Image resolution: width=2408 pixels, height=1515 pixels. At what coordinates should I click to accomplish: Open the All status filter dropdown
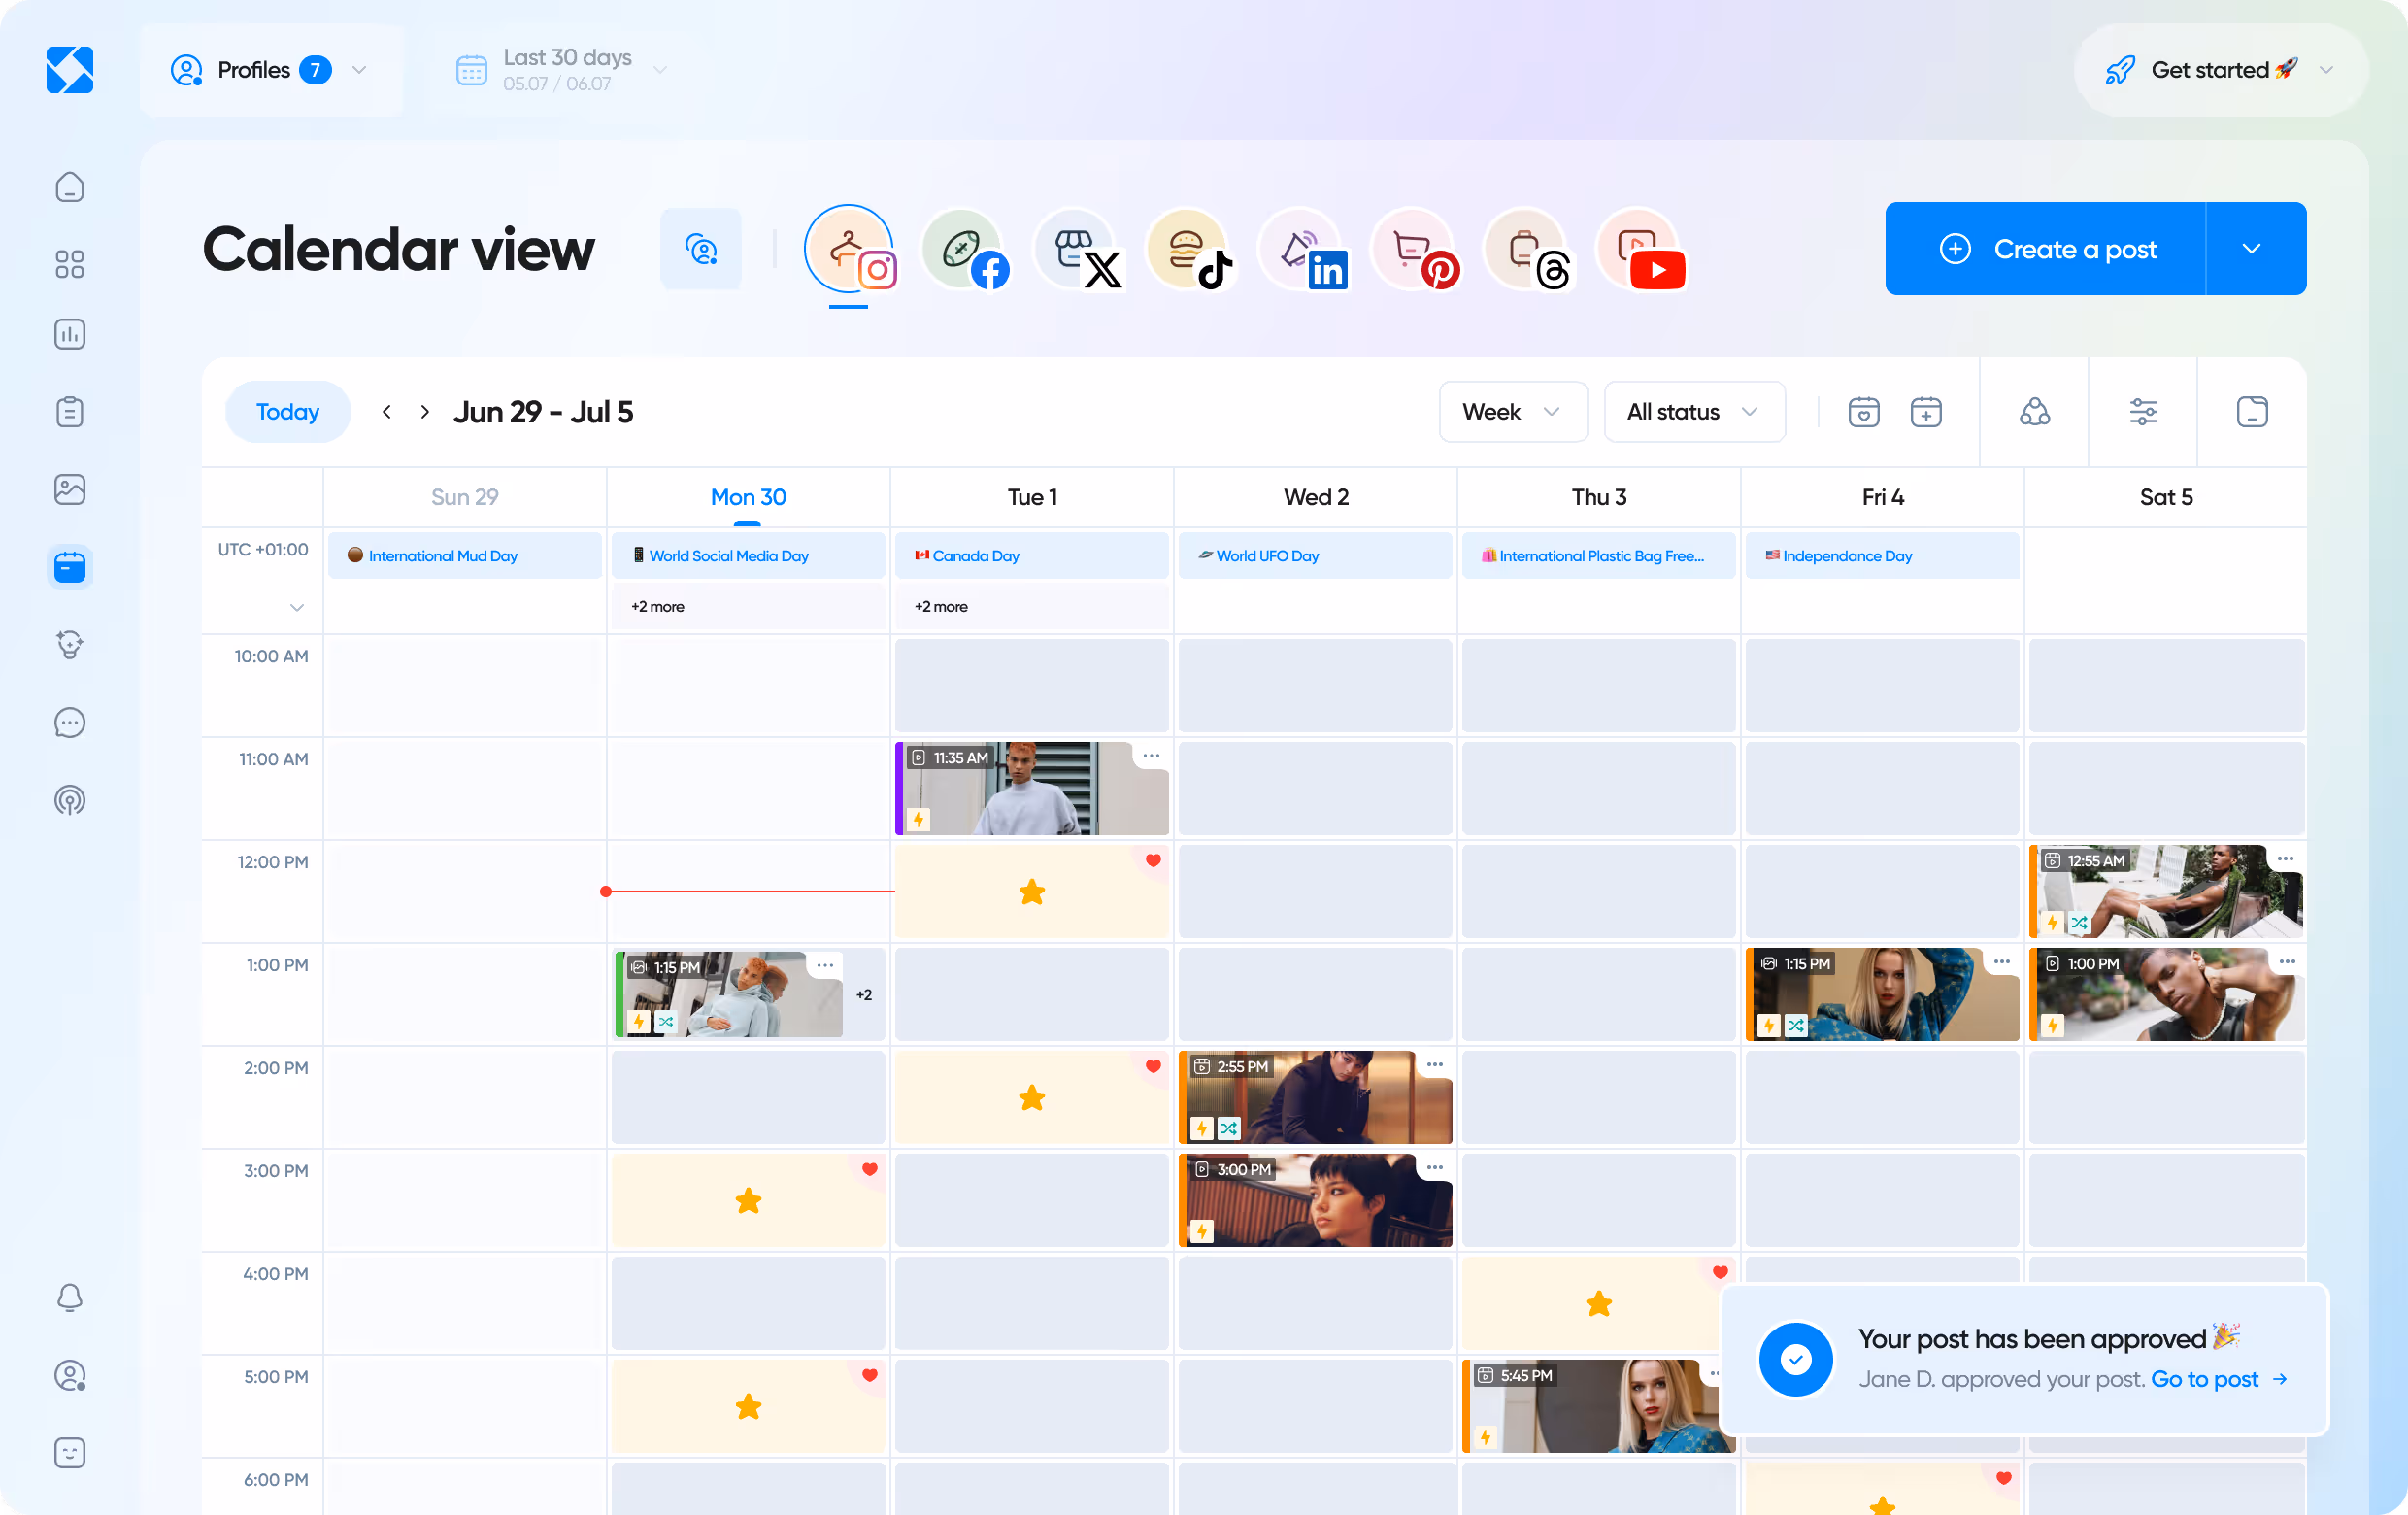click(x=1693, y=411)
